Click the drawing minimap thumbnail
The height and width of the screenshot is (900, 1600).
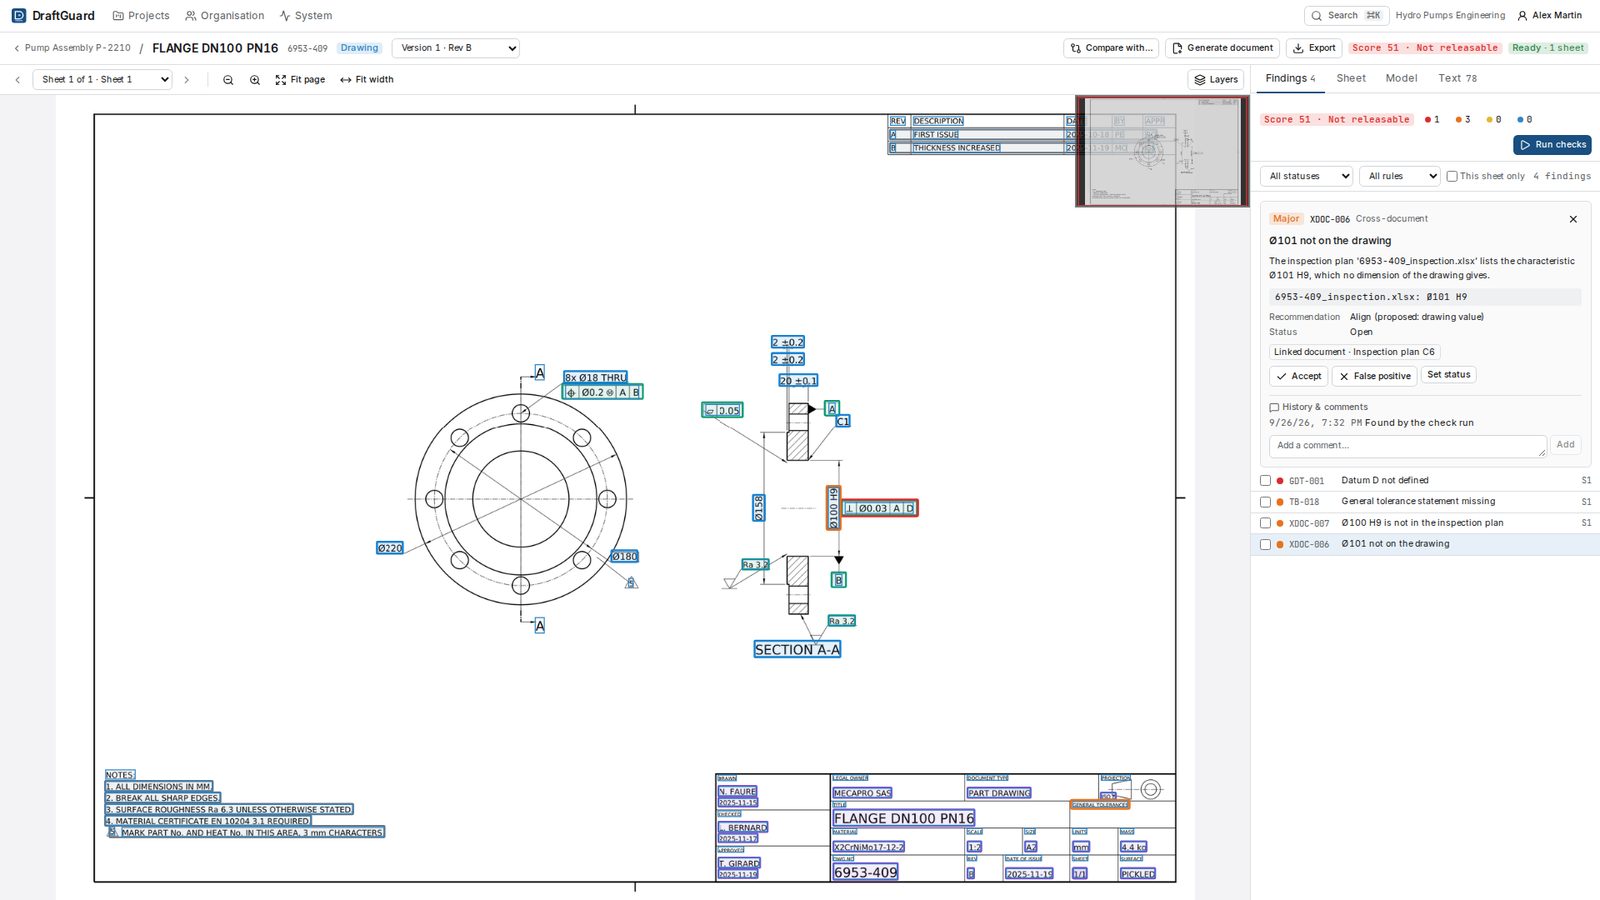click(1162, 151)
